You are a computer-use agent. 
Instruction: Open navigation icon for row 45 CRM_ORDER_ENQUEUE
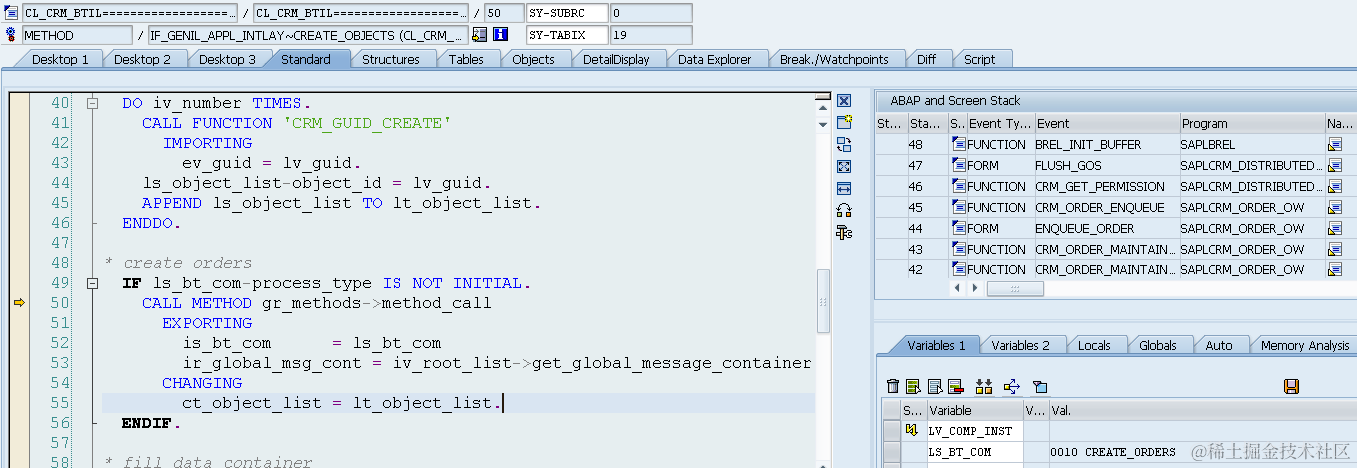click(x=1335, y=207)
